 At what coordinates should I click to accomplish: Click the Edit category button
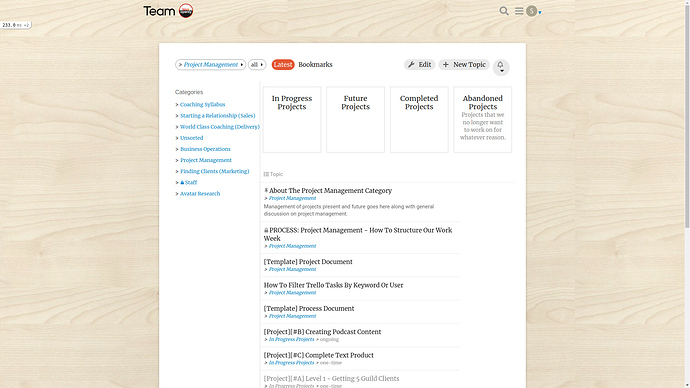[419, 65]
